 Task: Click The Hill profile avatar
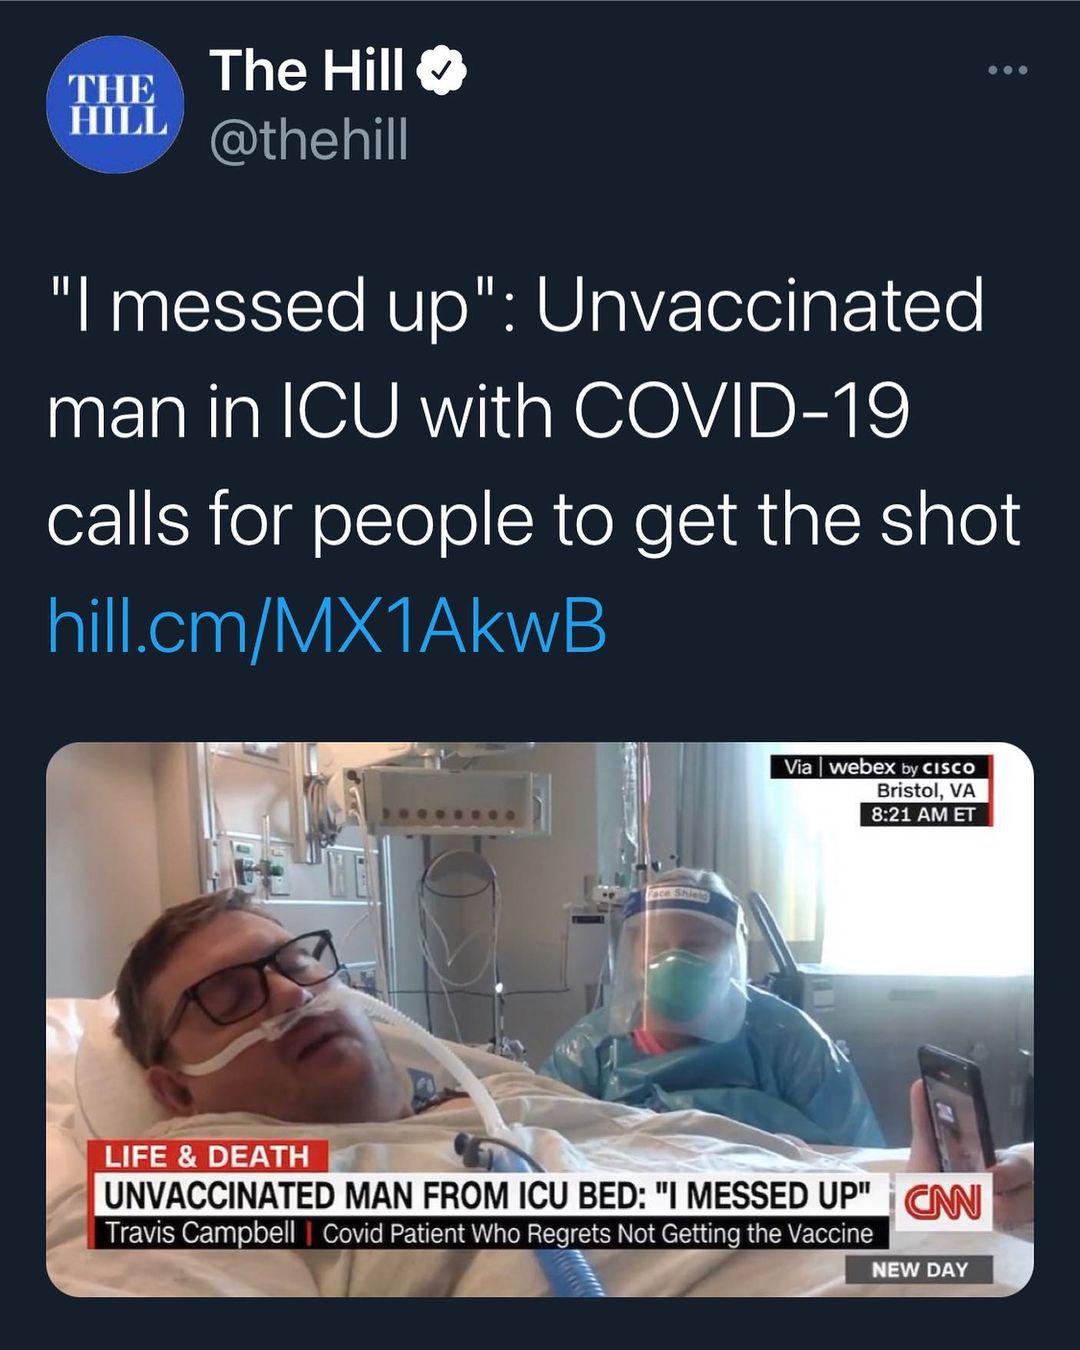[x=116, y=105]
